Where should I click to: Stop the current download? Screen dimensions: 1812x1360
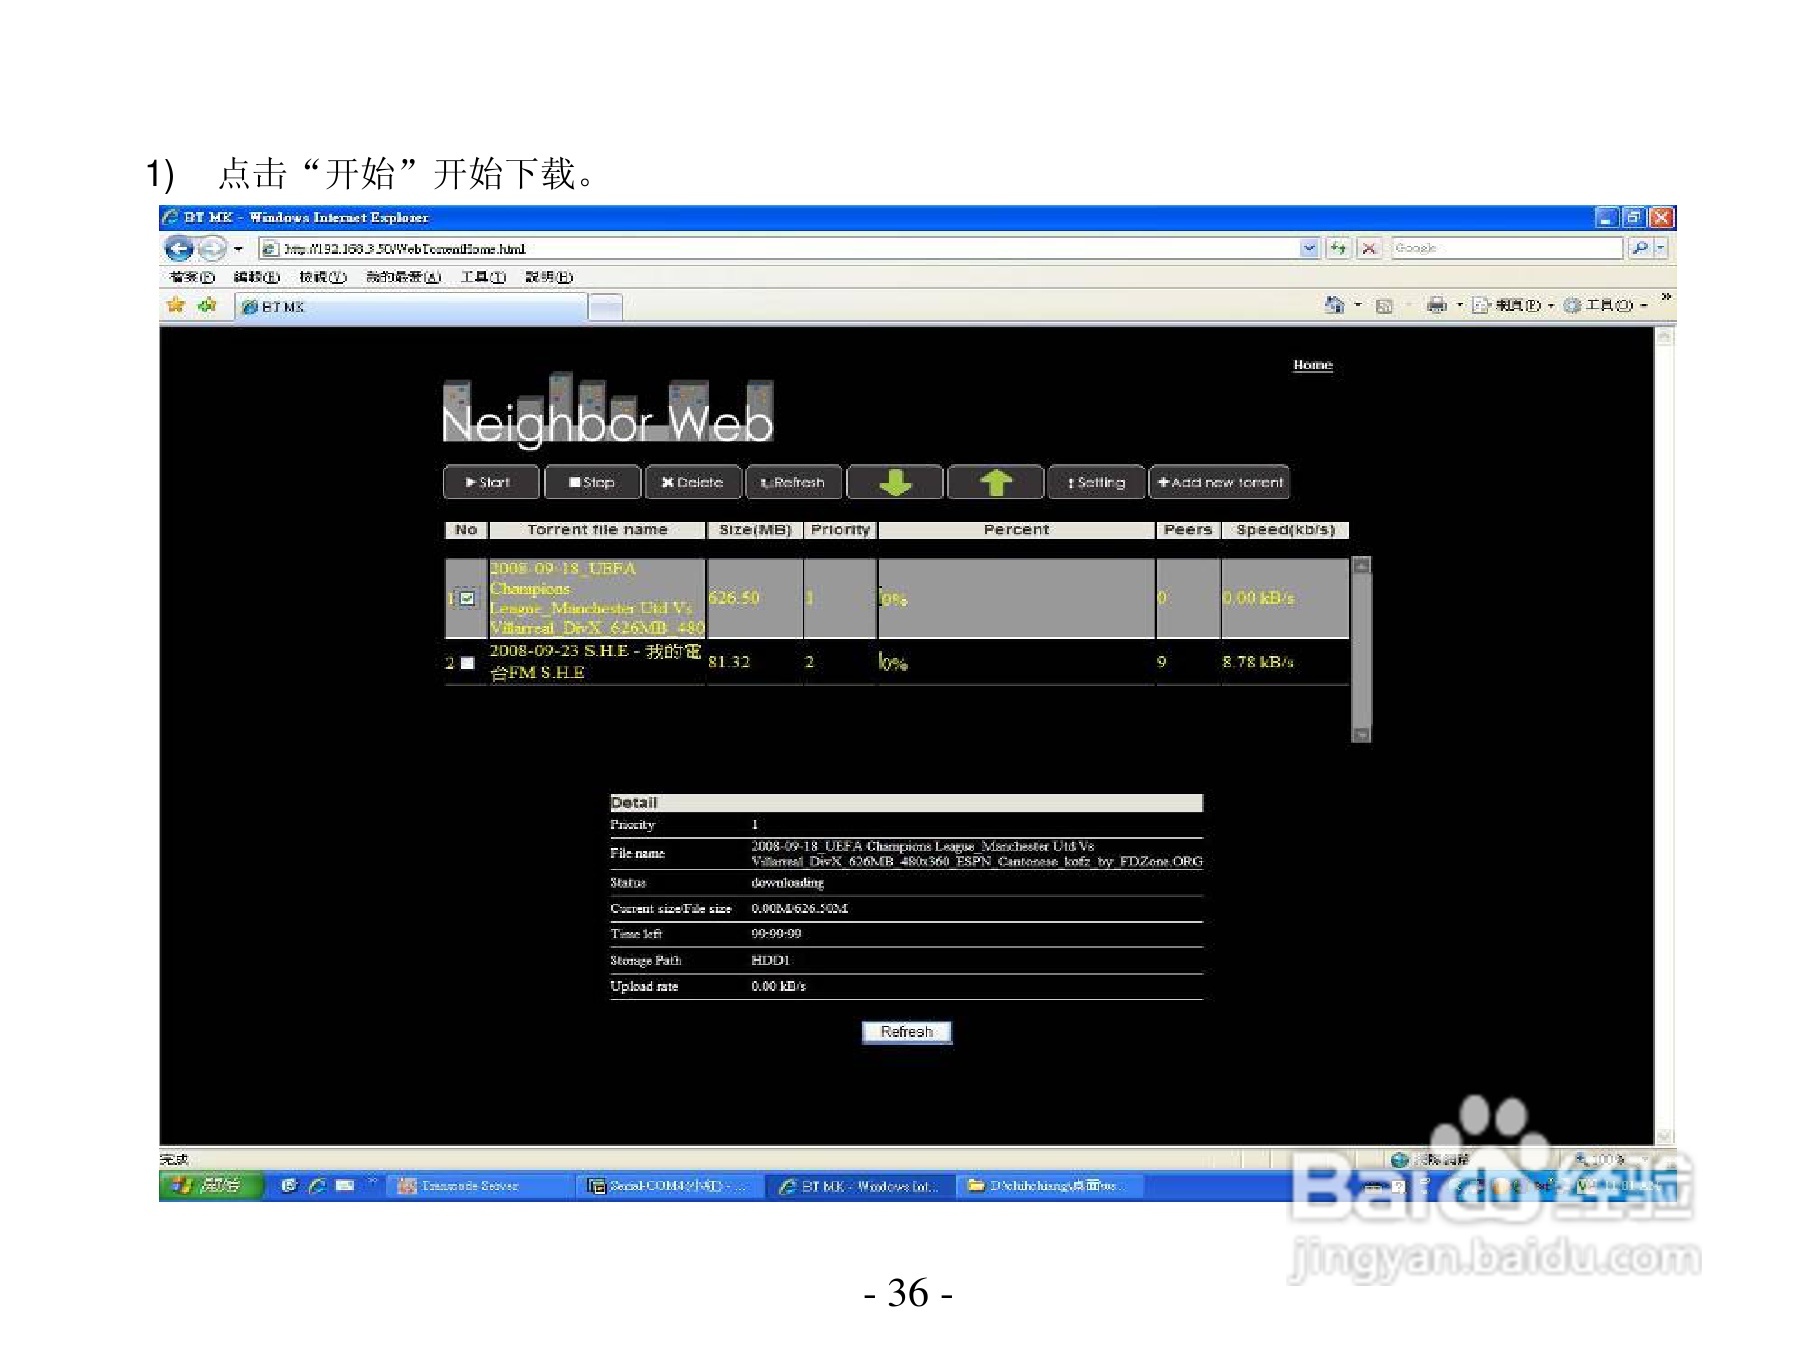[x=592, y=482]
